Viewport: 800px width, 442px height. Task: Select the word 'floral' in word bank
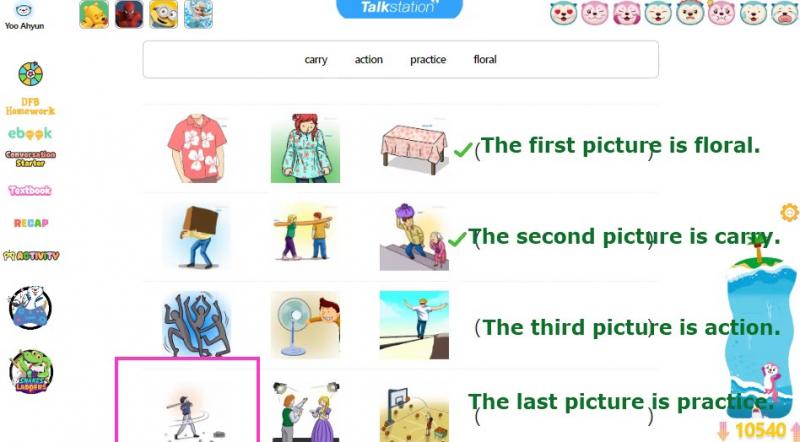pos(485,59)
